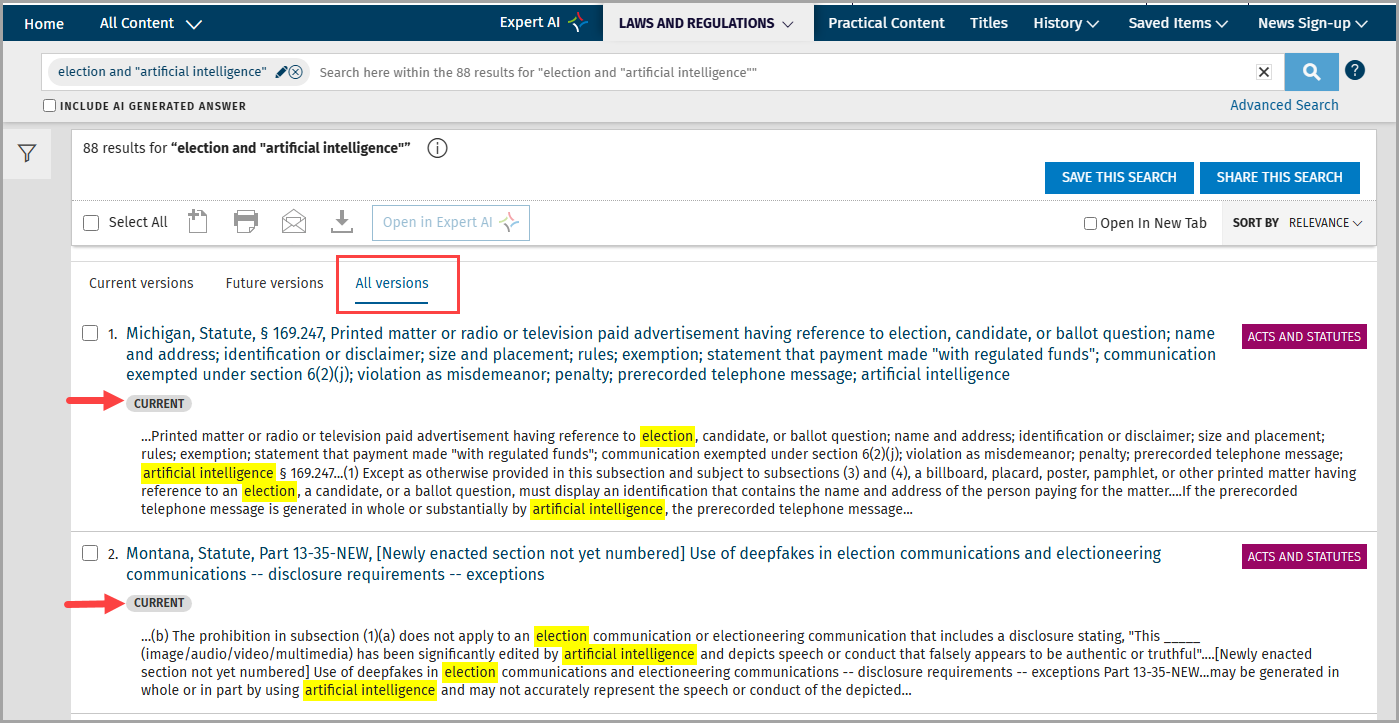Click the pencil edit icon in search chip
Screen dimensions: 1399x723
[x=281, y=72]
